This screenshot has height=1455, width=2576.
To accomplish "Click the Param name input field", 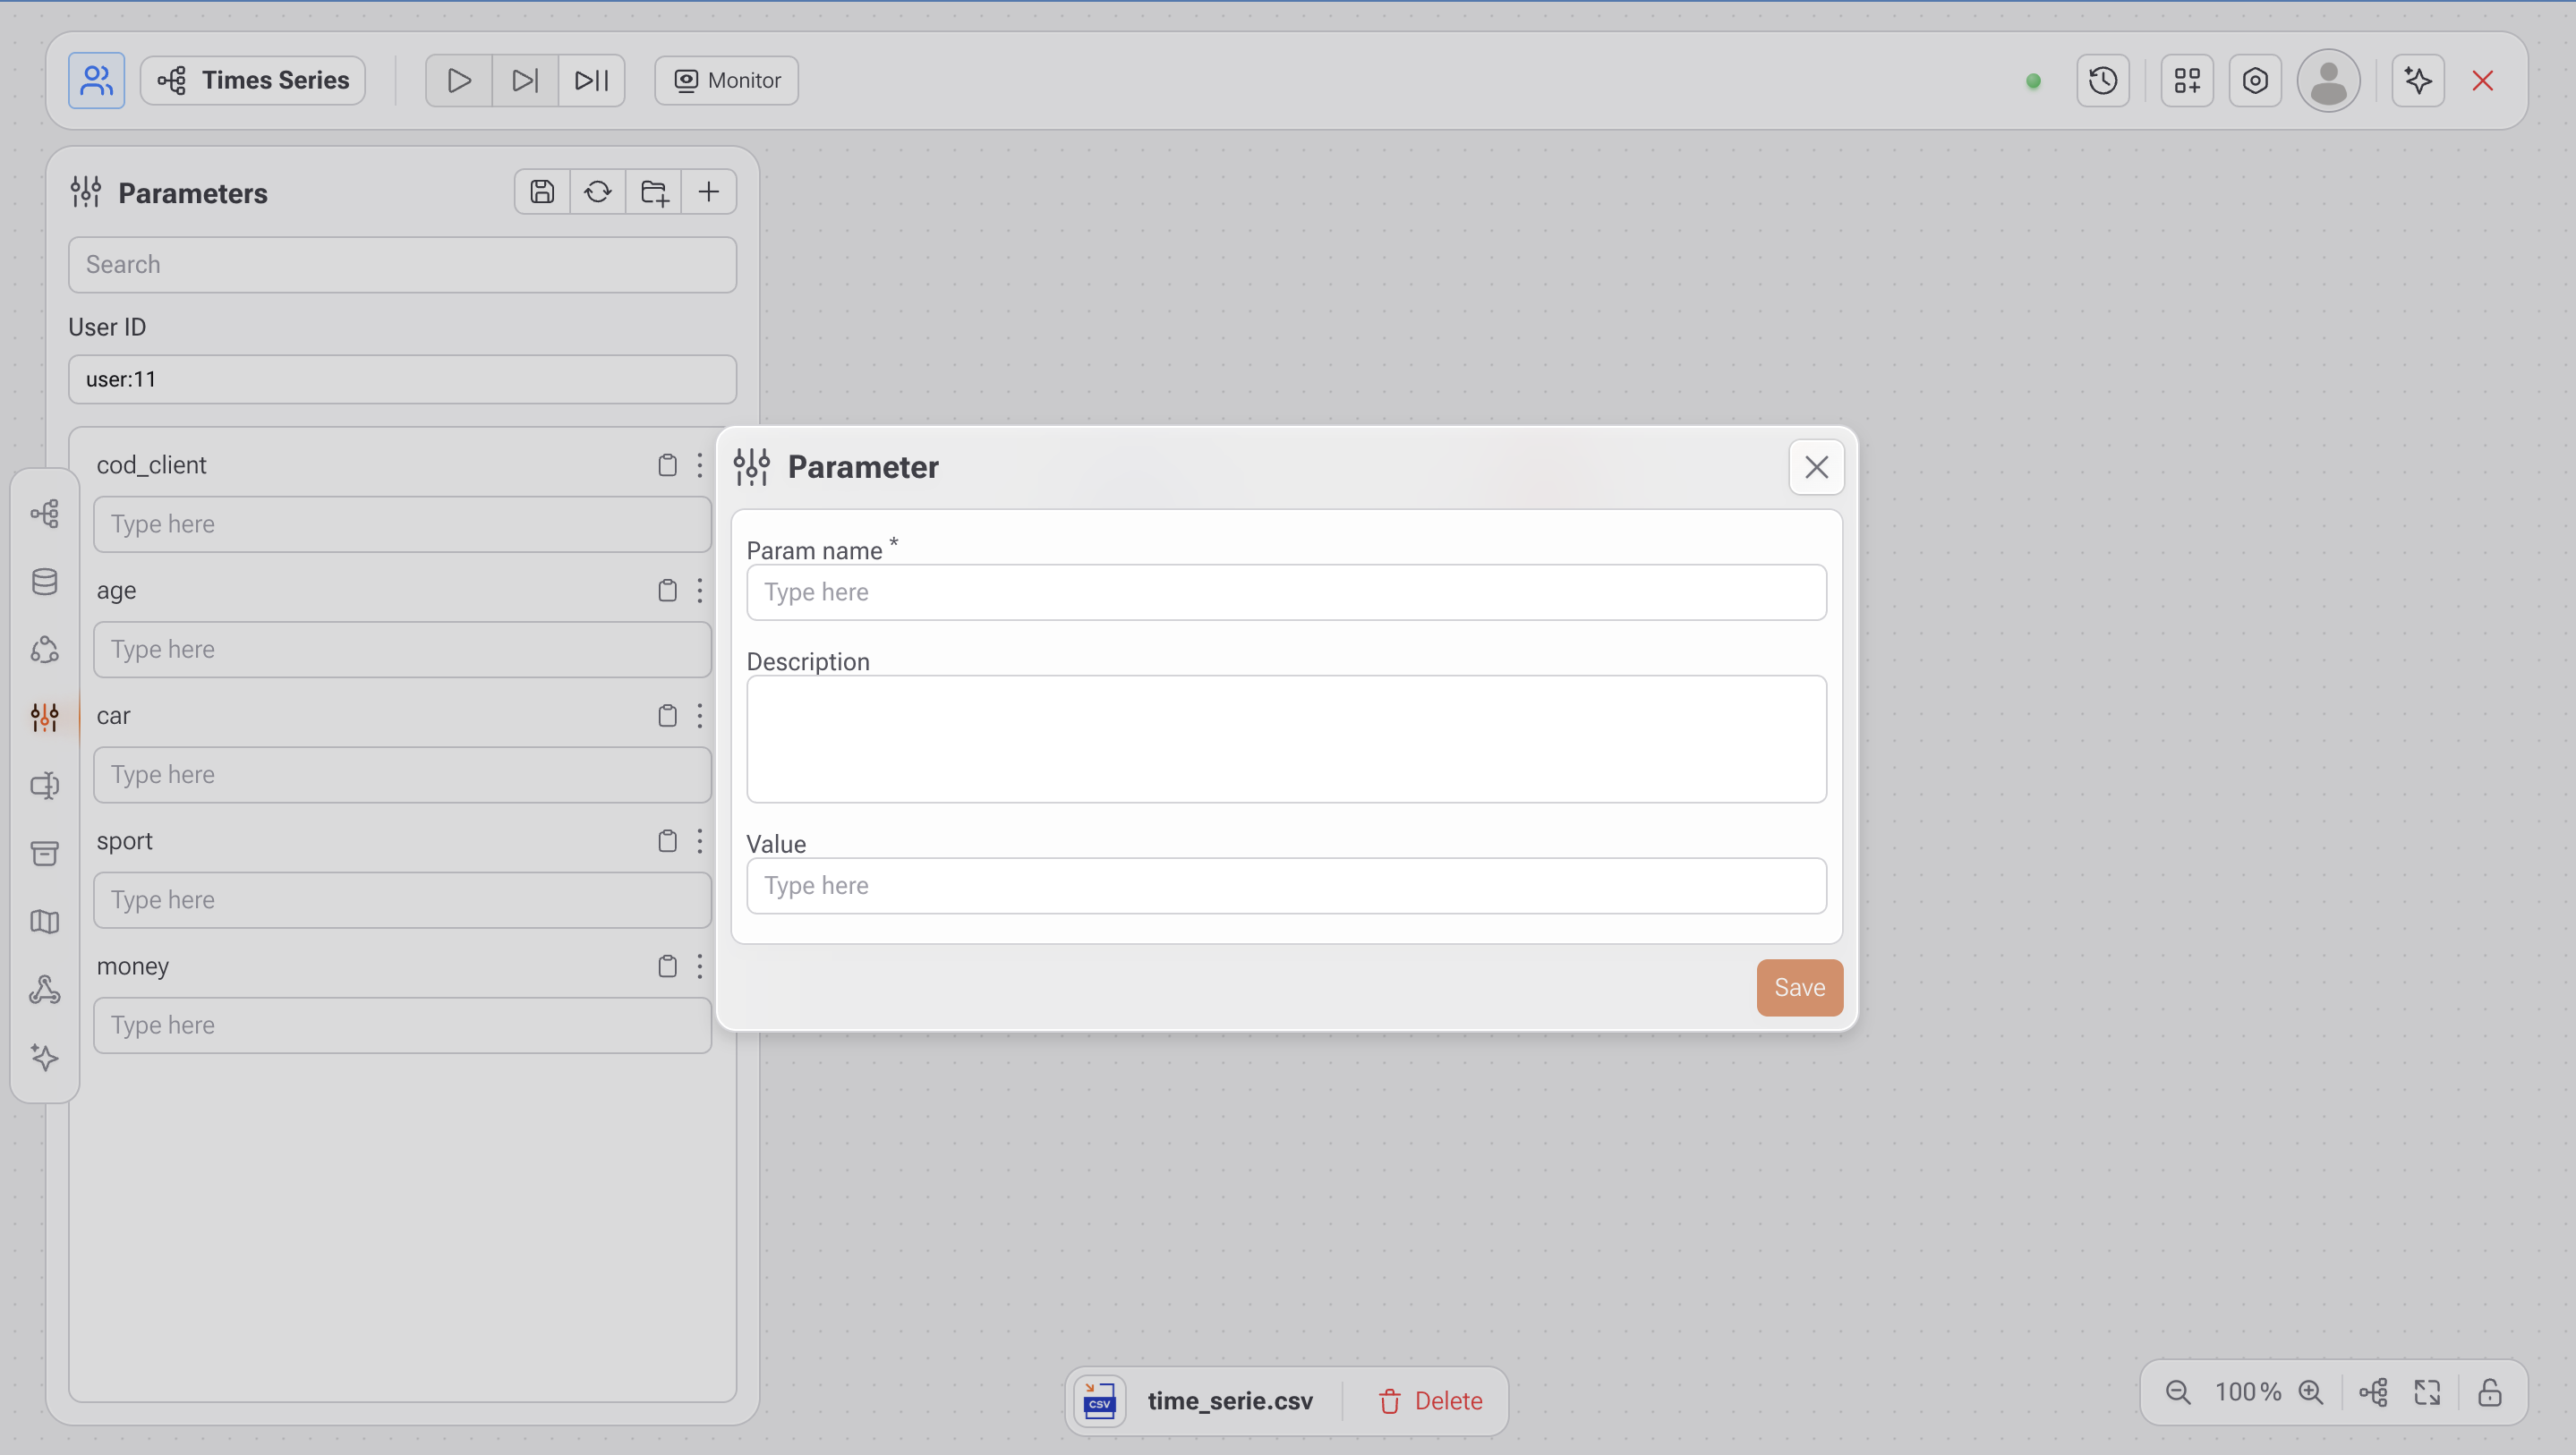I will tap(1286, 592).
